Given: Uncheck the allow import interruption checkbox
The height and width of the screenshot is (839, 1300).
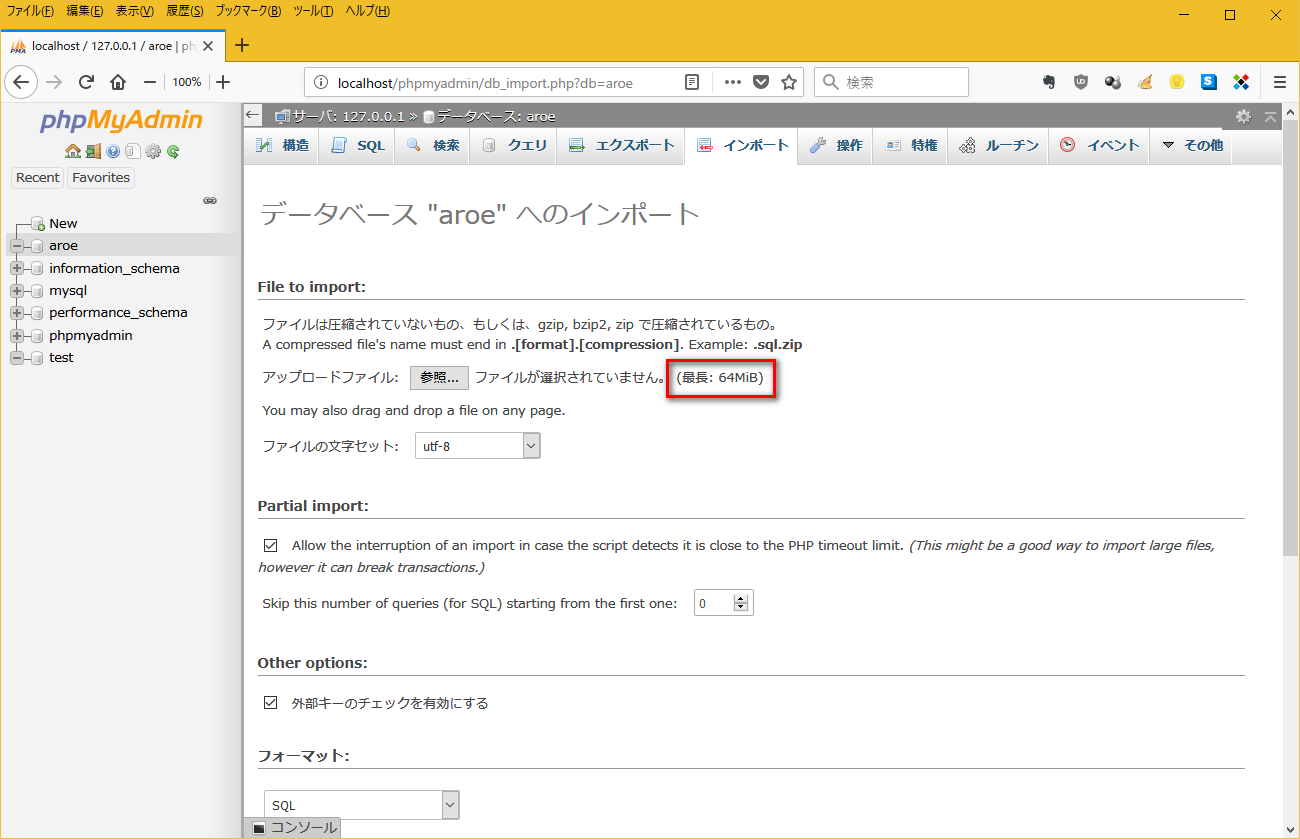Looking at the screenshot, I should coord(270,546).
